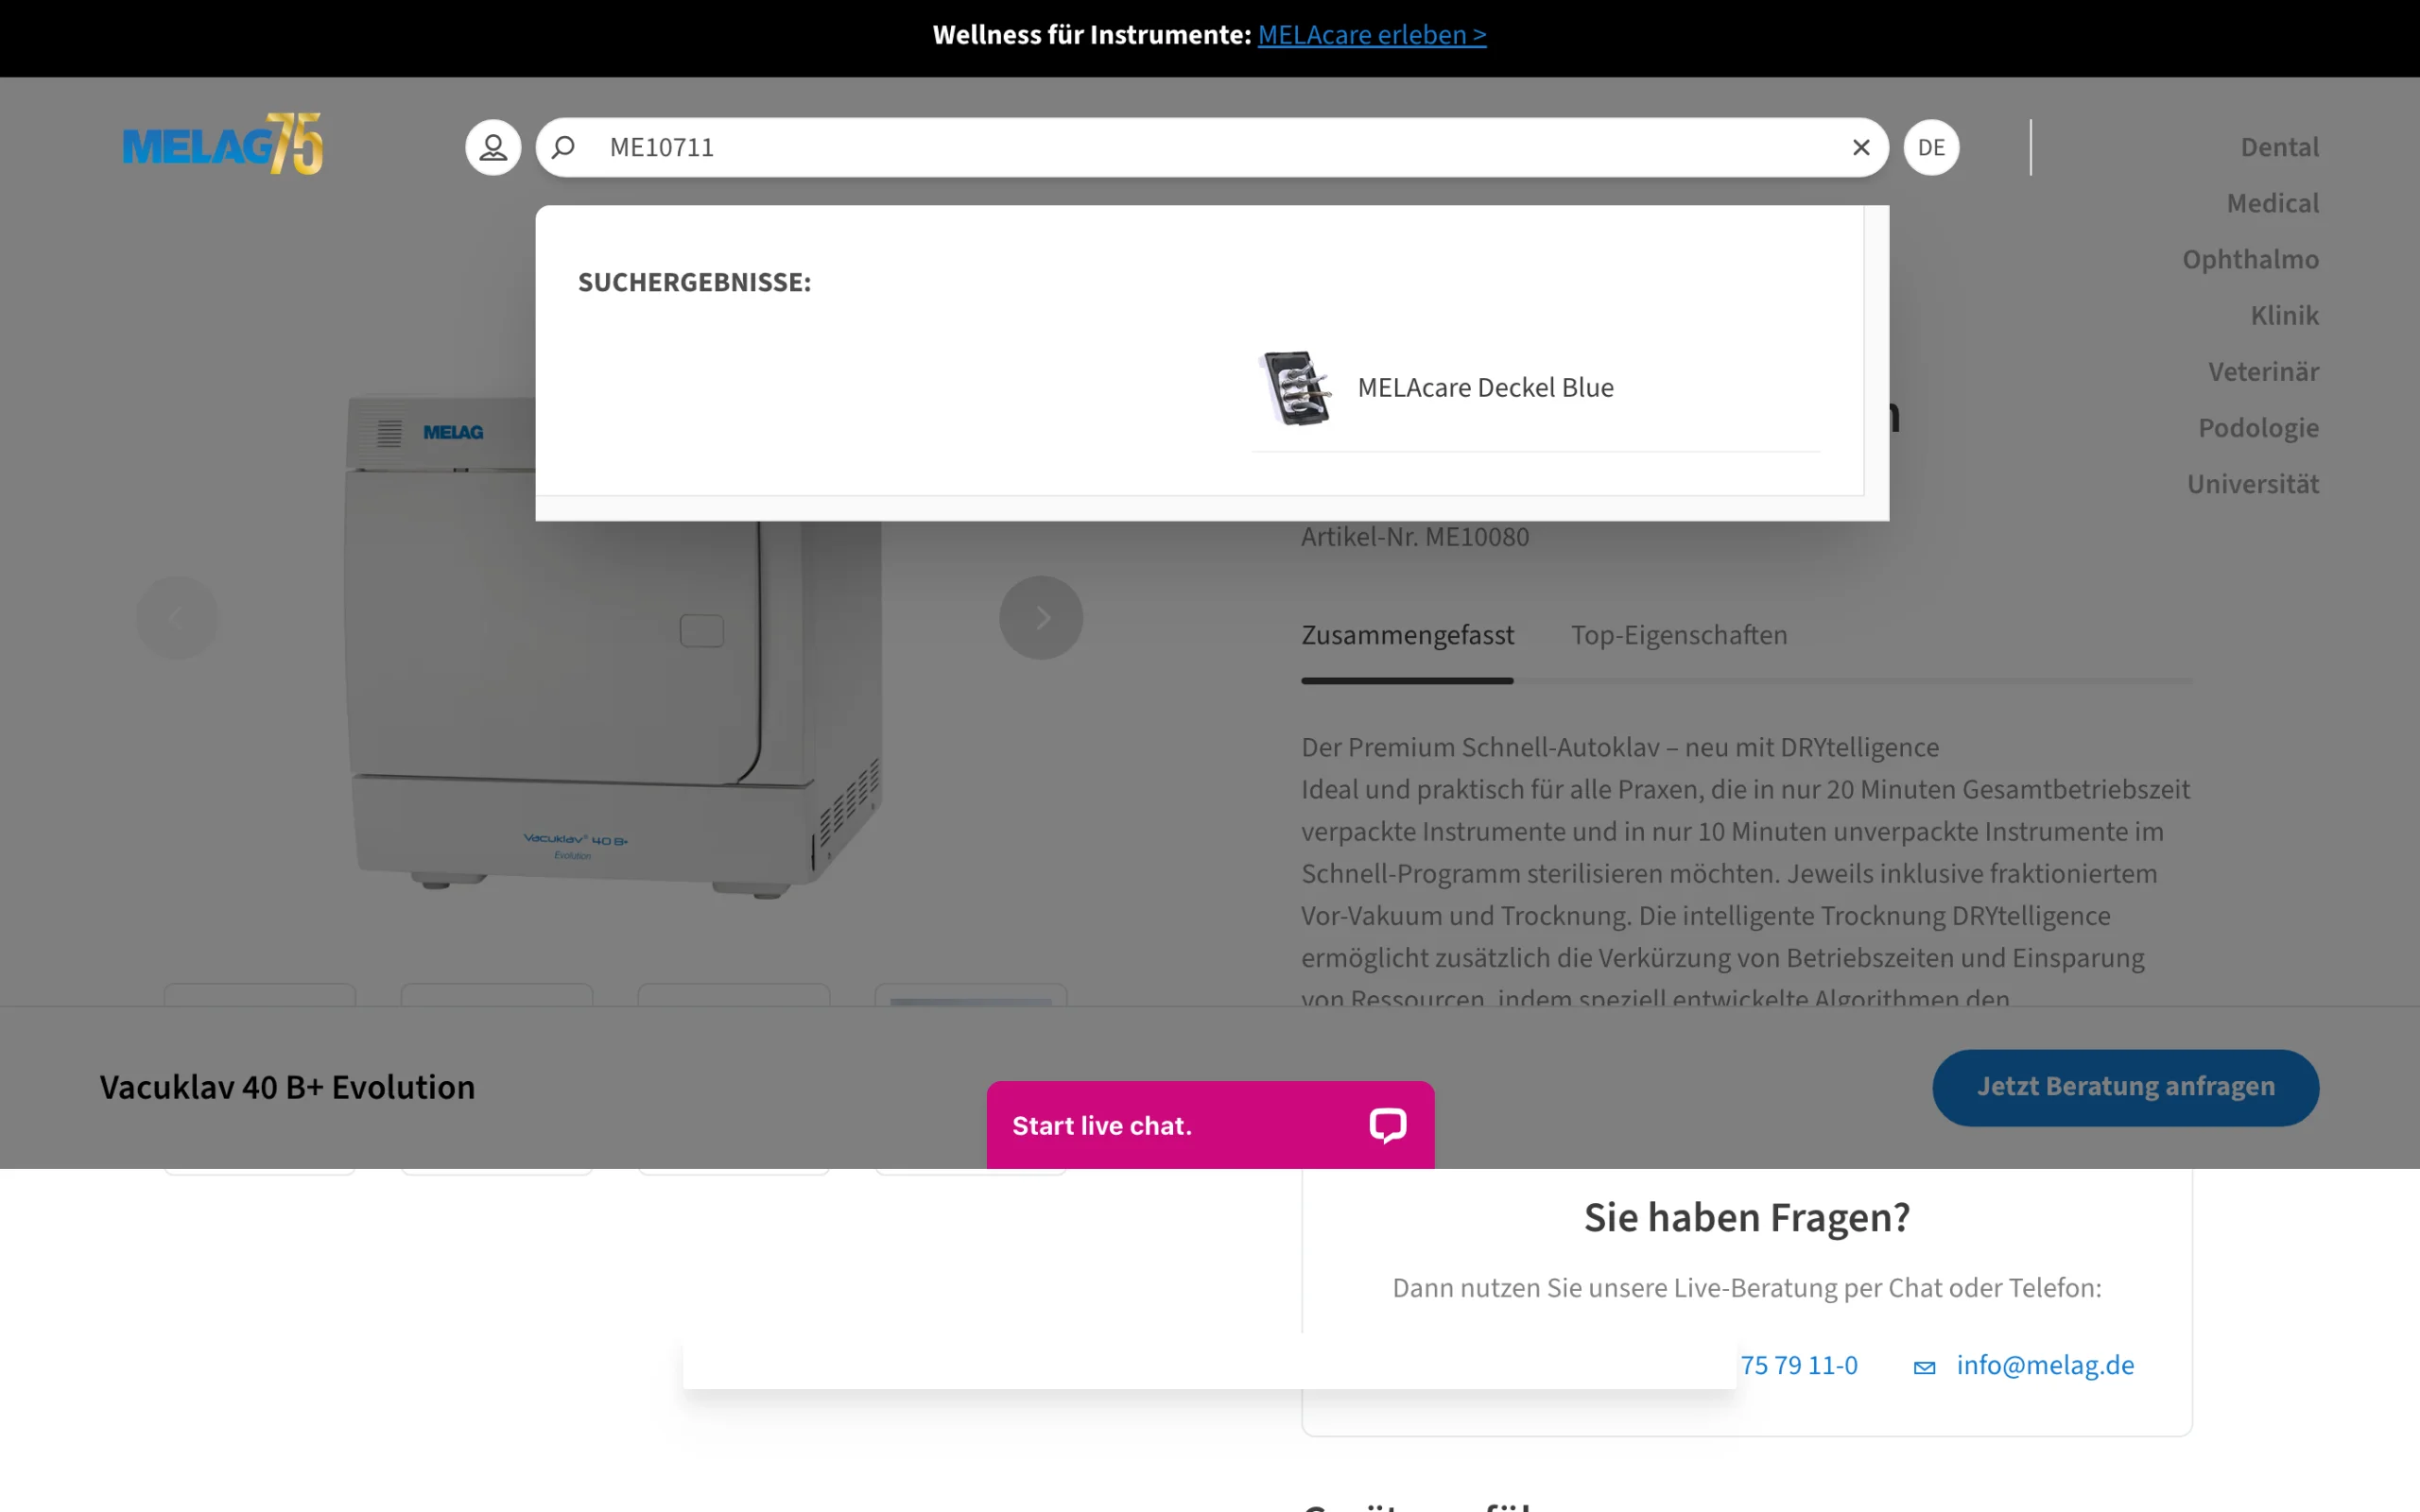This screenshot has height=1512, width=2420.
Task: Show next product image arrow
Action: (1040, 617)
